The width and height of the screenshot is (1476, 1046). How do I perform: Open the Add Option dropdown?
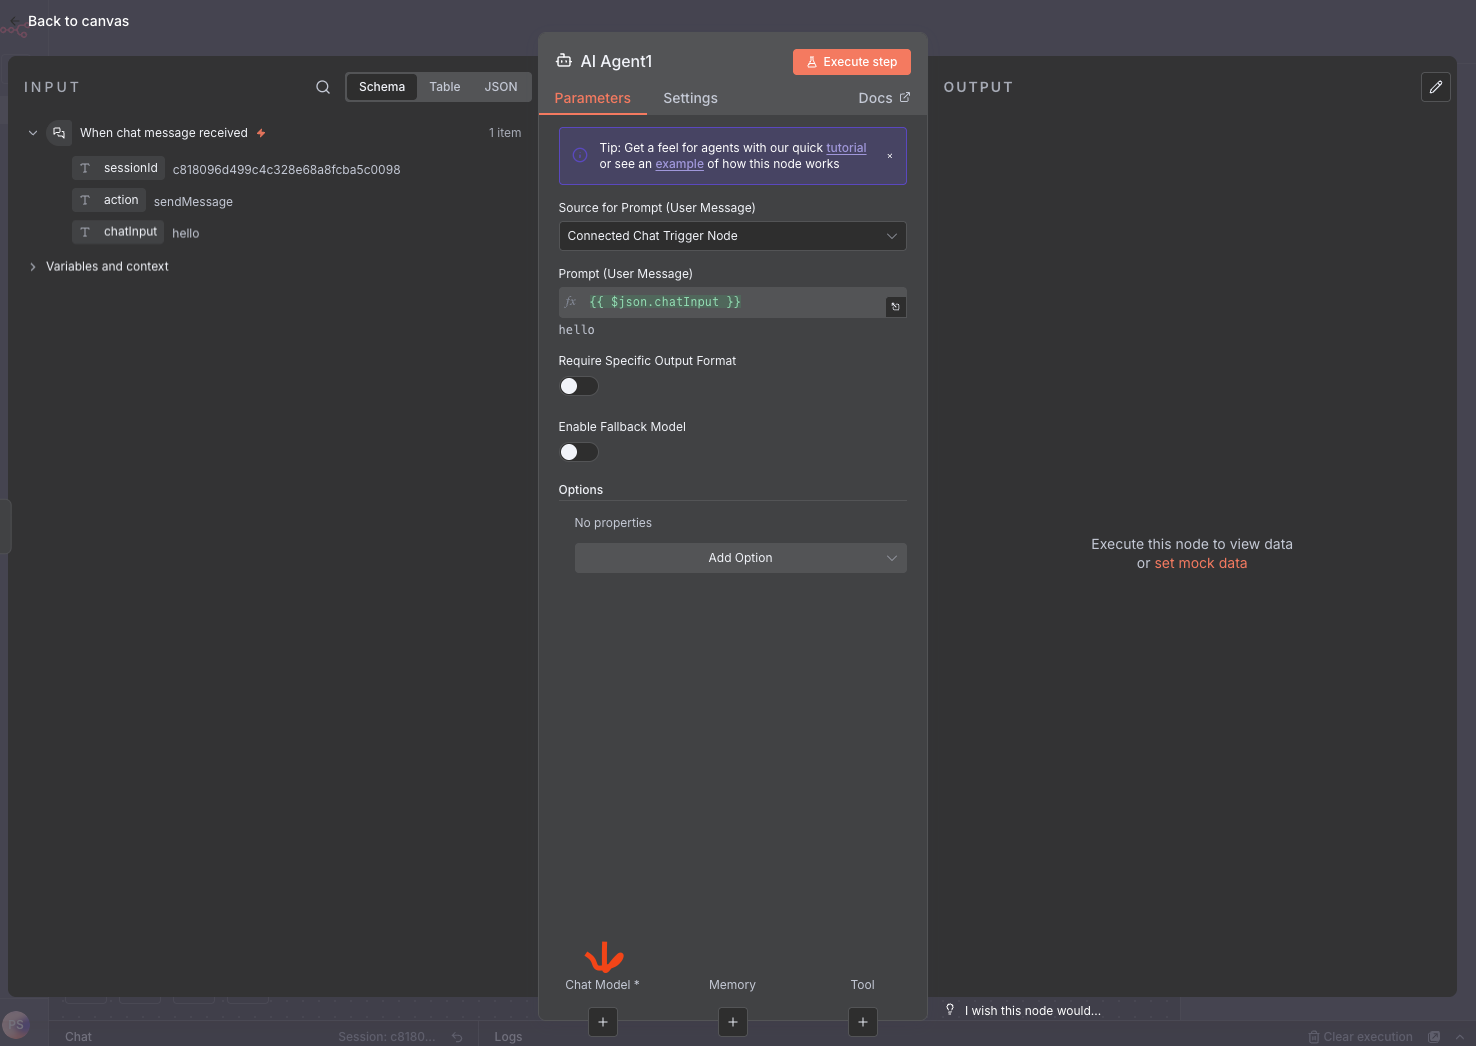click(x=740, y=558)
